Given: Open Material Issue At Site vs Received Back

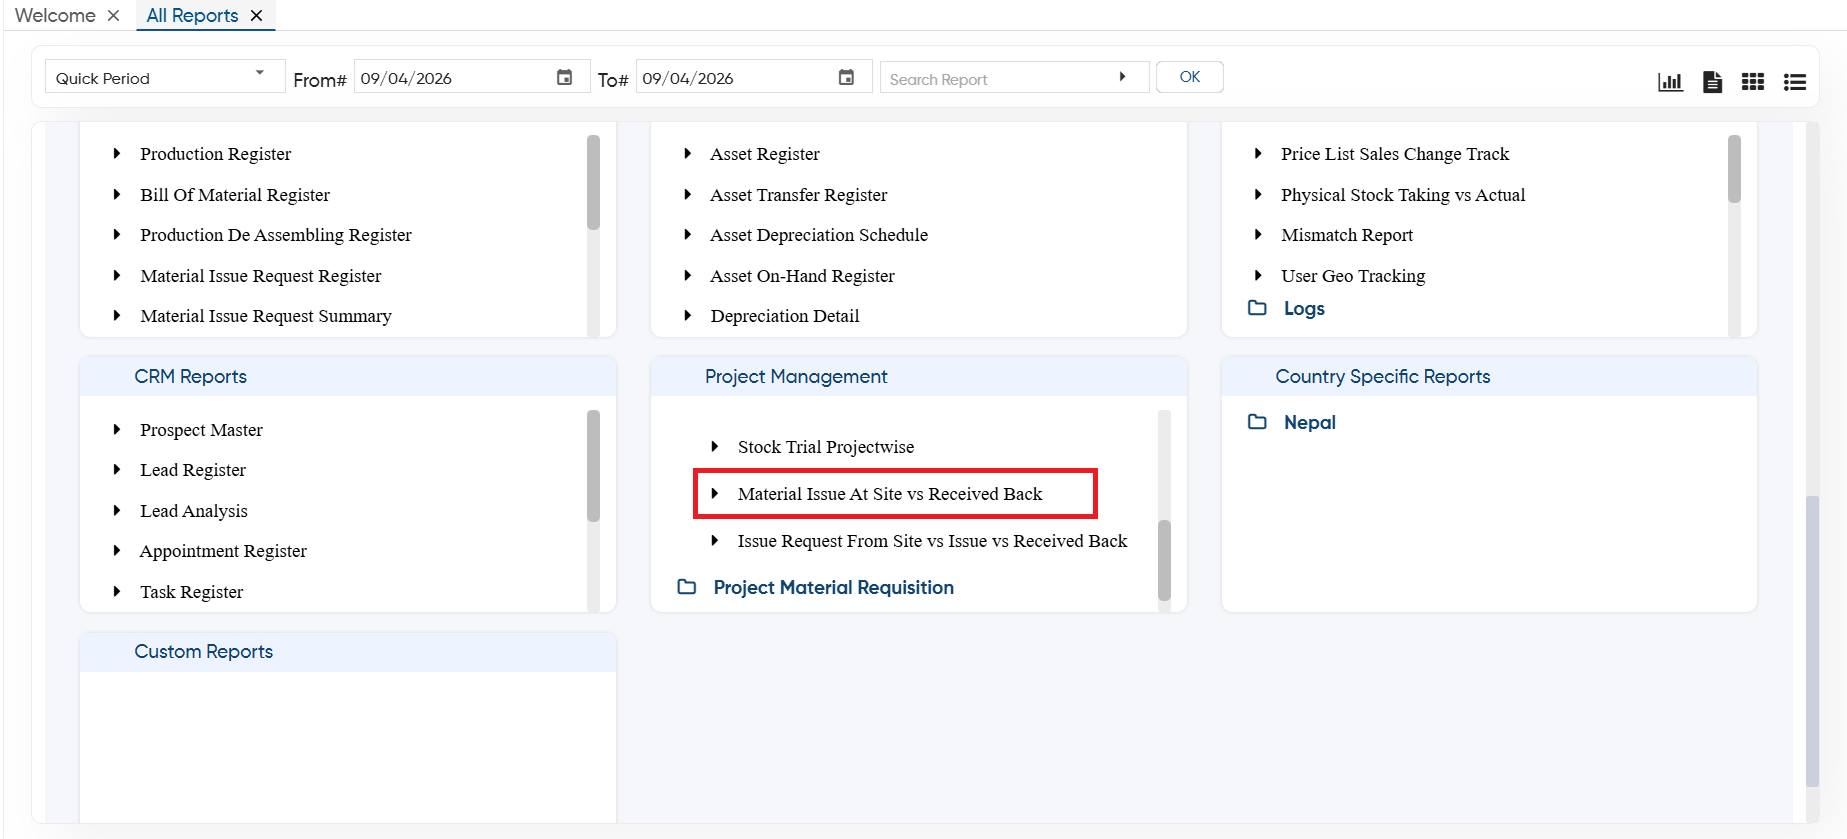Looking at the screenshot, I should [890, 494].
